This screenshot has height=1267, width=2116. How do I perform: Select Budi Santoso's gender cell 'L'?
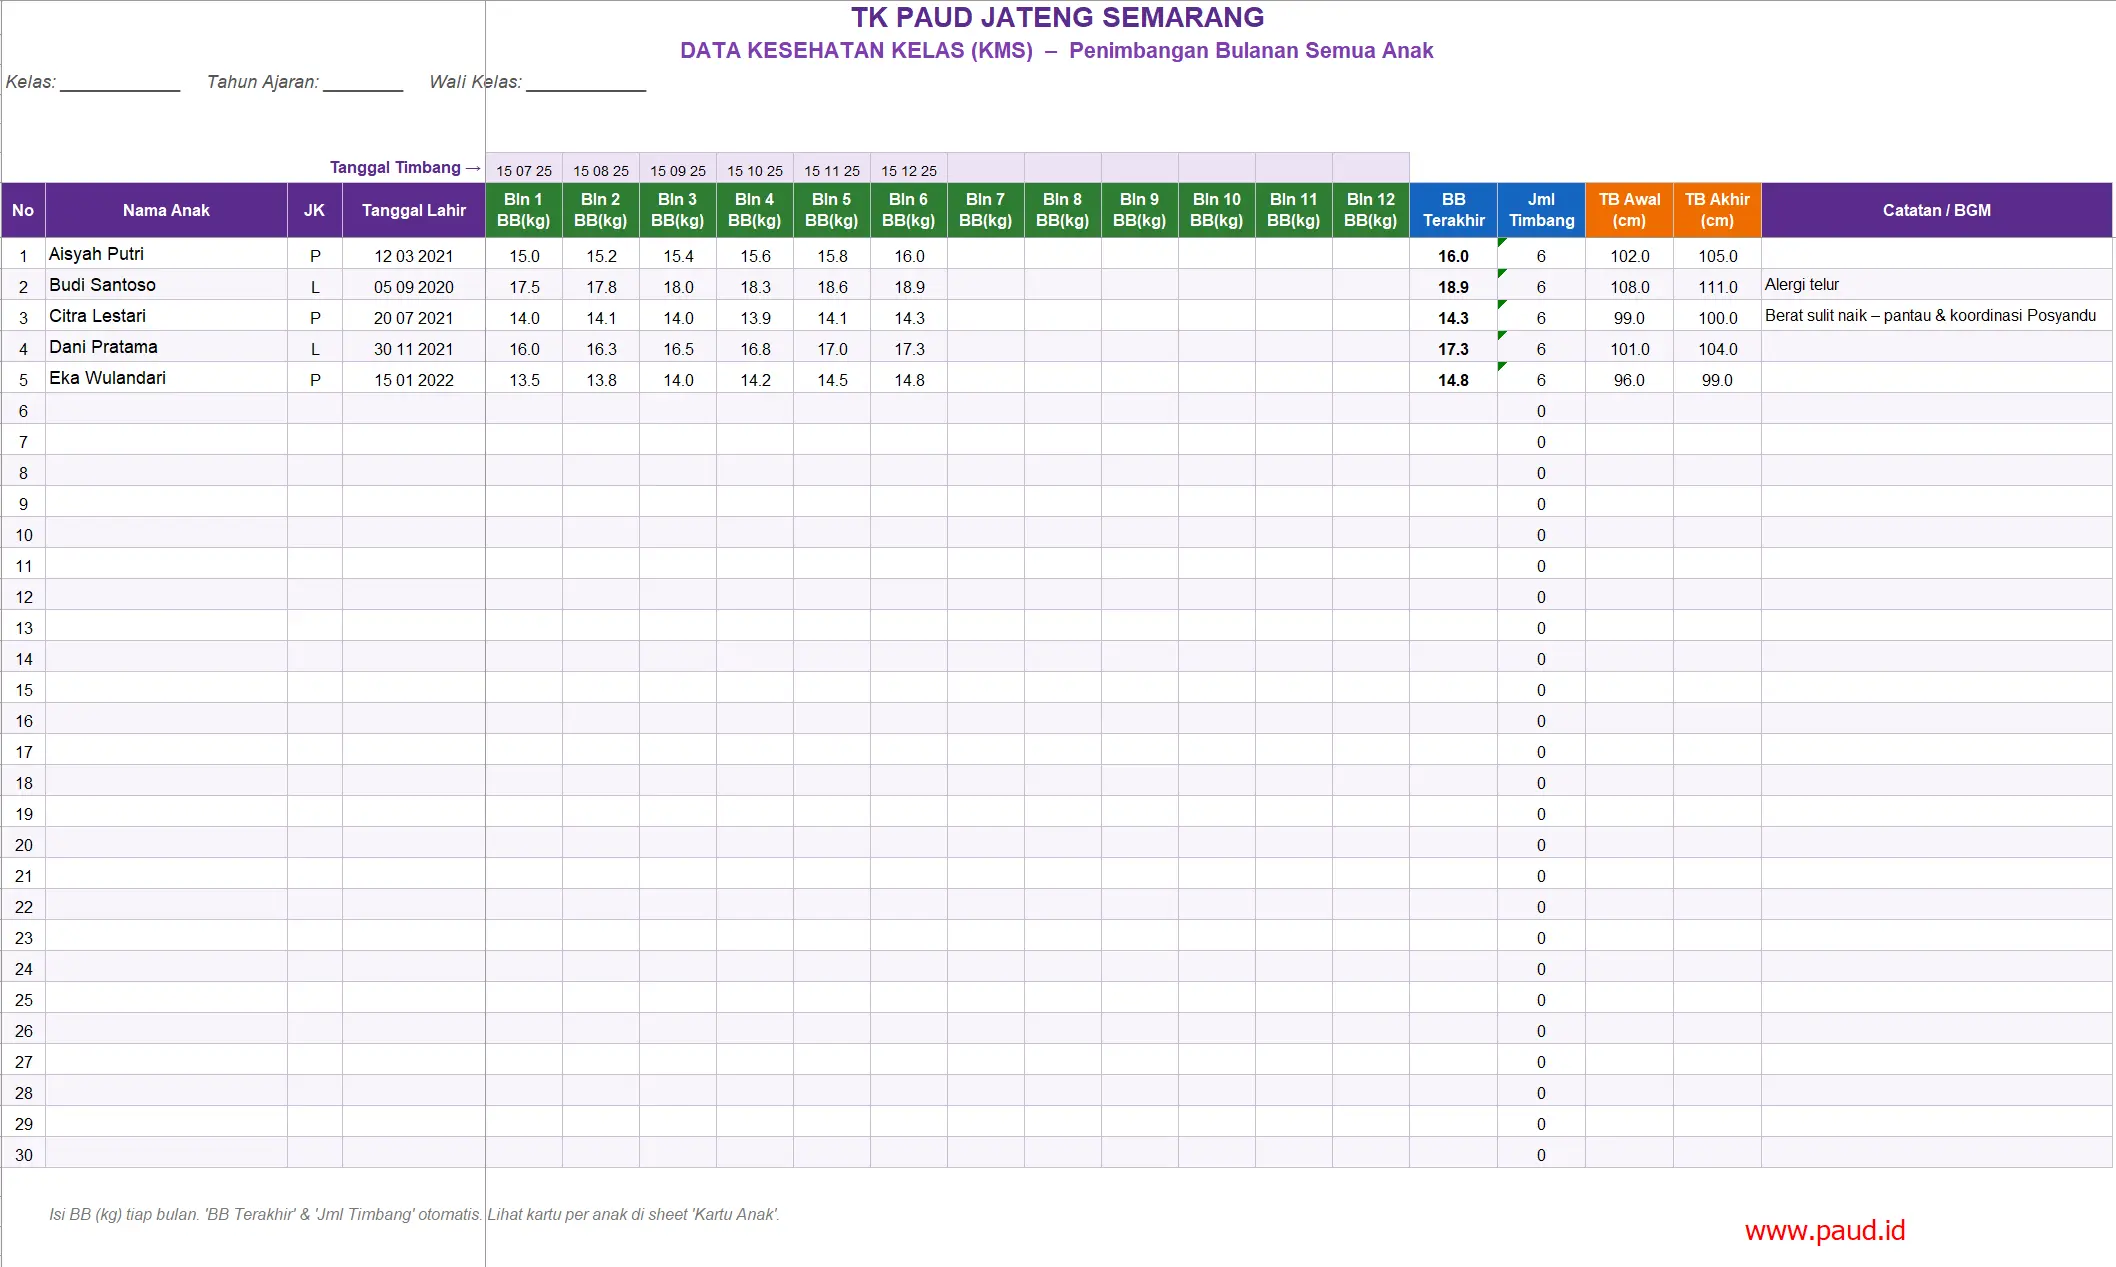(x=315, y=286)
